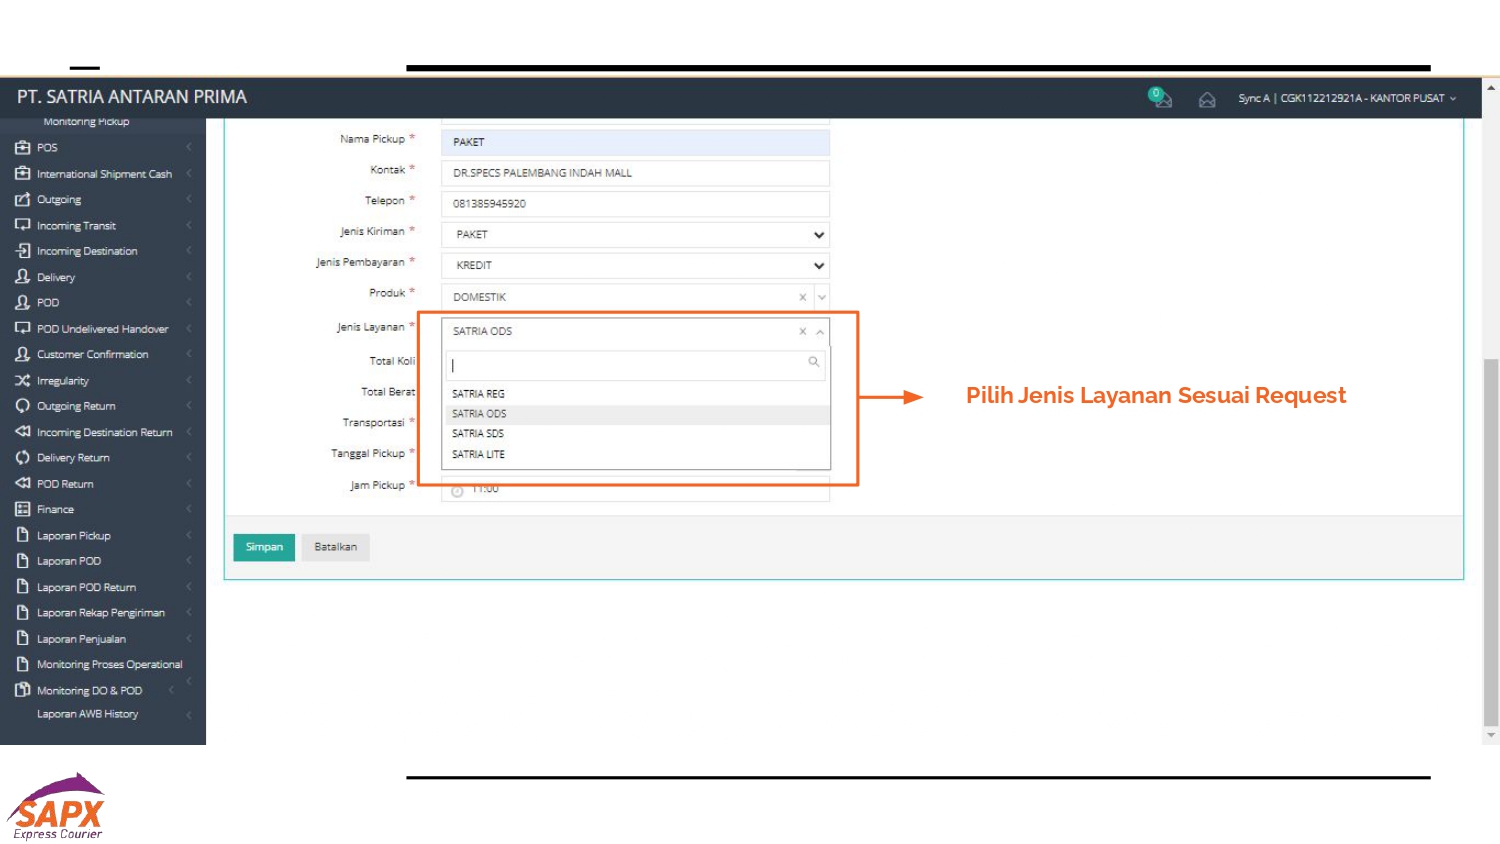Click the Simpan button

264,547
